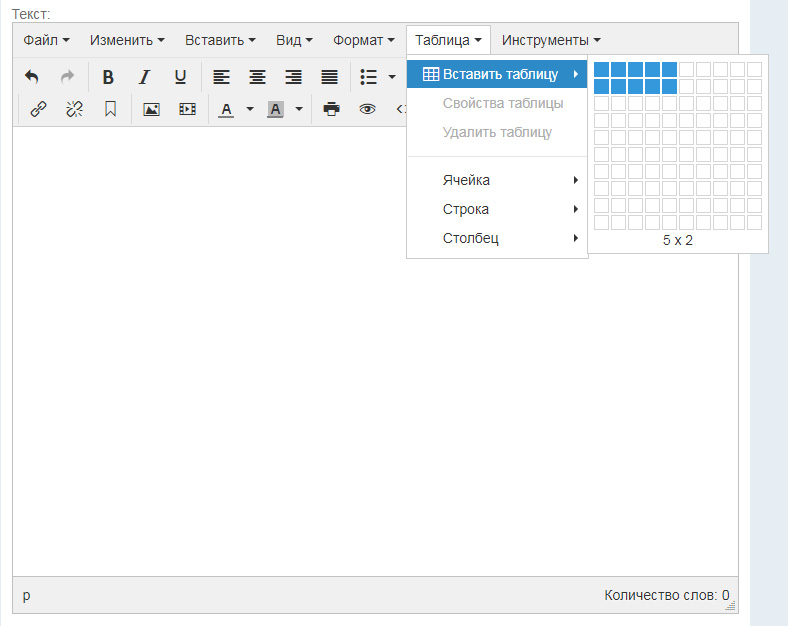Click the Количество слов: 0 word count
The width and height of the screenshot is (788, 626).
point(666,595)
